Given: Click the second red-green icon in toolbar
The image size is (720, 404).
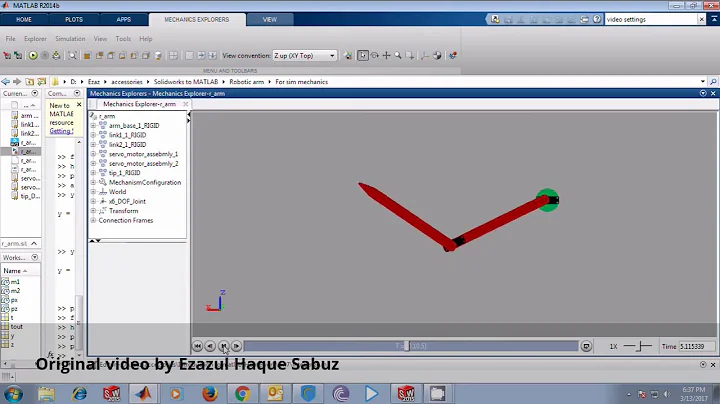Looking at the screenshot, I should pyautogui.click(x=18, y=56).
